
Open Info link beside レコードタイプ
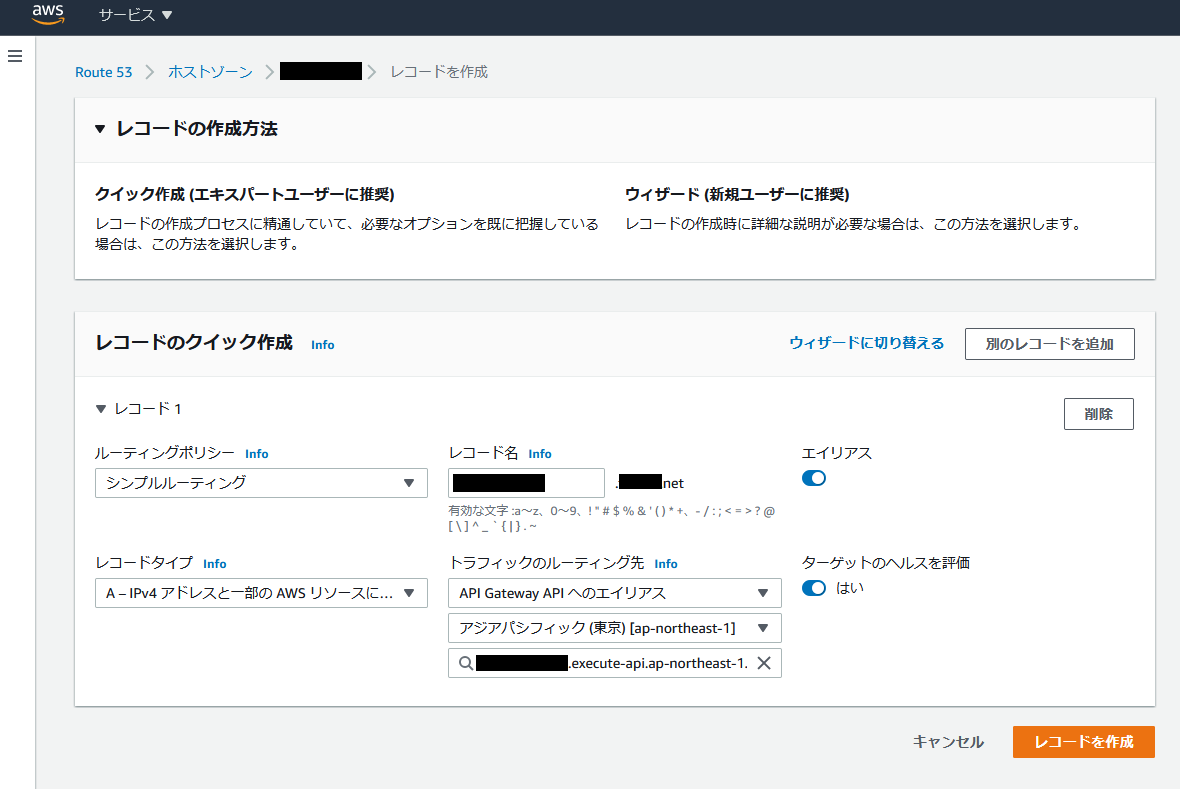click(214, 564)
